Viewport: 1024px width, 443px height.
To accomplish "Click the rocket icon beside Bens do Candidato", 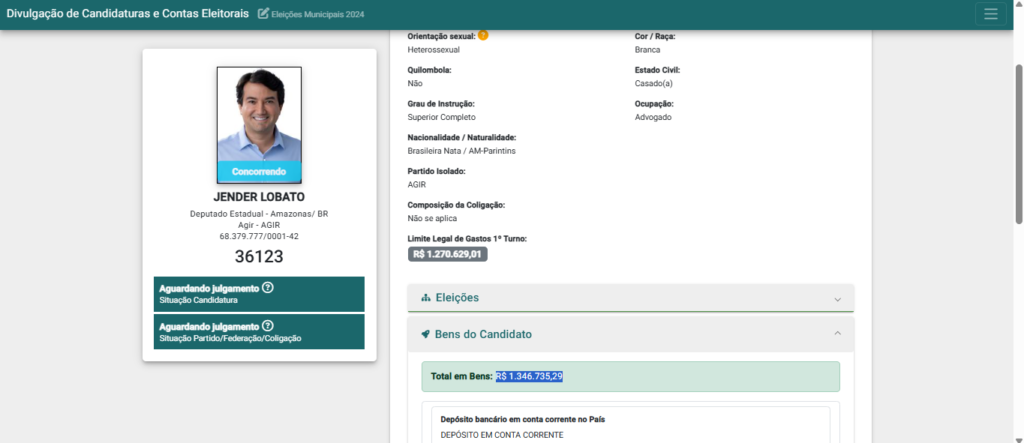I will pyautogui.click(x=426, y=335).
